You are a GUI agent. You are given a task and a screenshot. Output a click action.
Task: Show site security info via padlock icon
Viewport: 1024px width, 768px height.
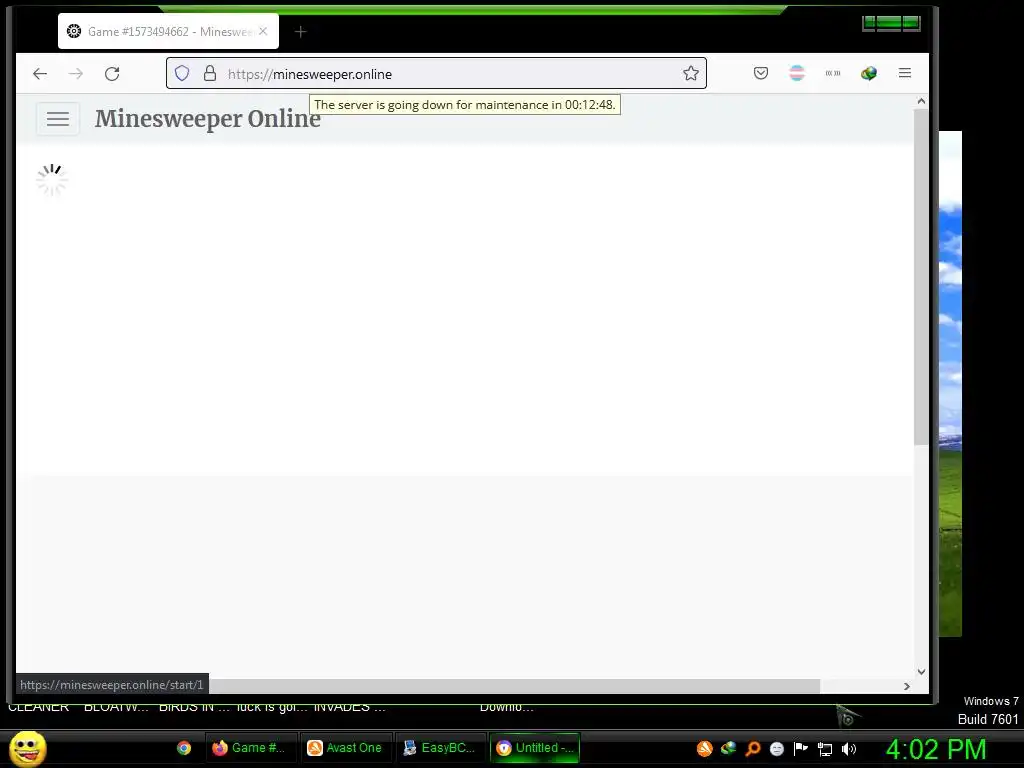pyautogui.click(x=210, y=73)
